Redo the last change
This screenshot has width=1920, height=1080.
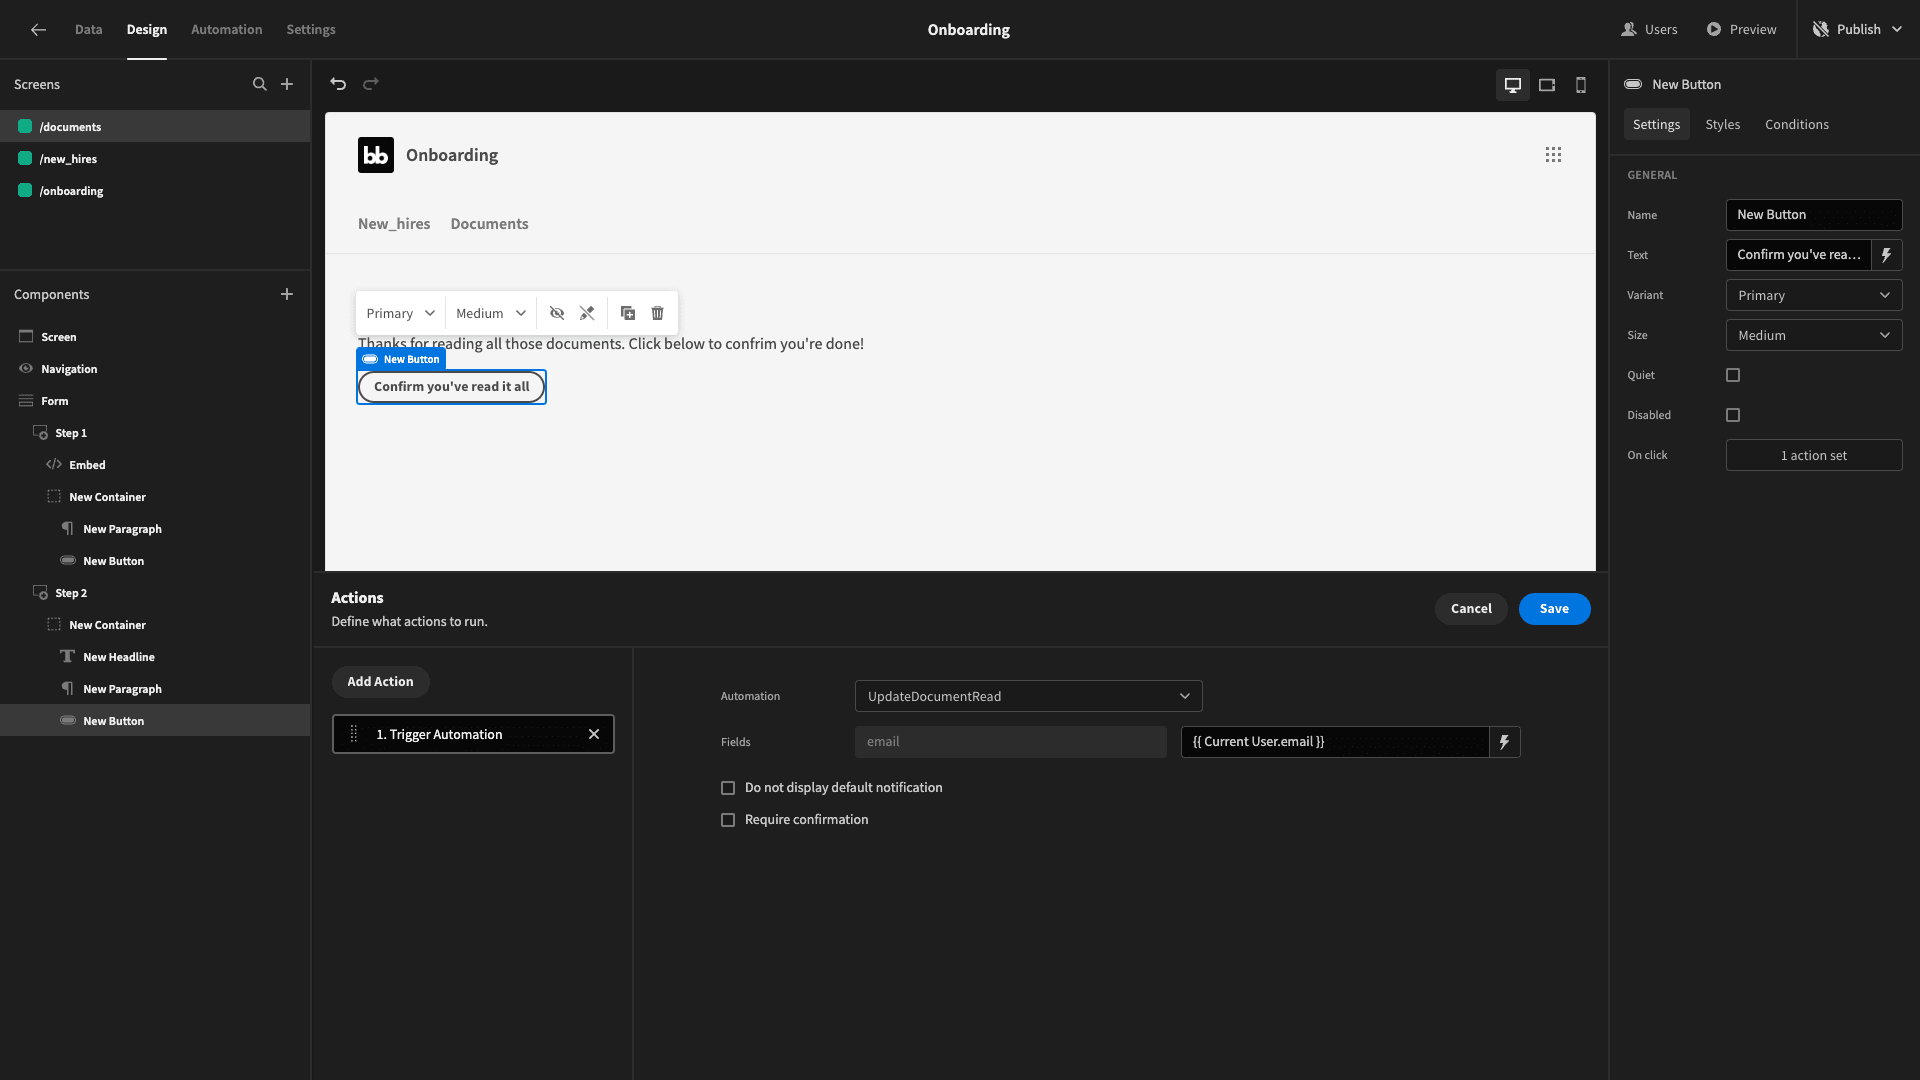(371, 84)
